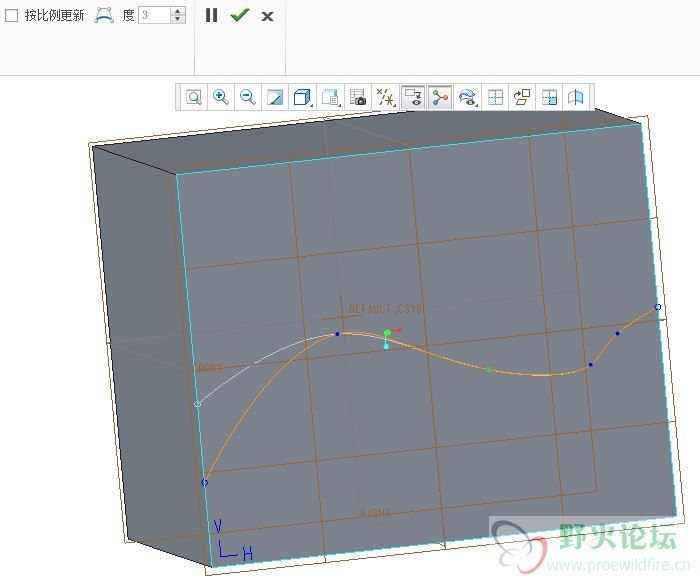The image size is (700, 583).
Task: Click the Repaint screen icon
Action: pos(275,97)
